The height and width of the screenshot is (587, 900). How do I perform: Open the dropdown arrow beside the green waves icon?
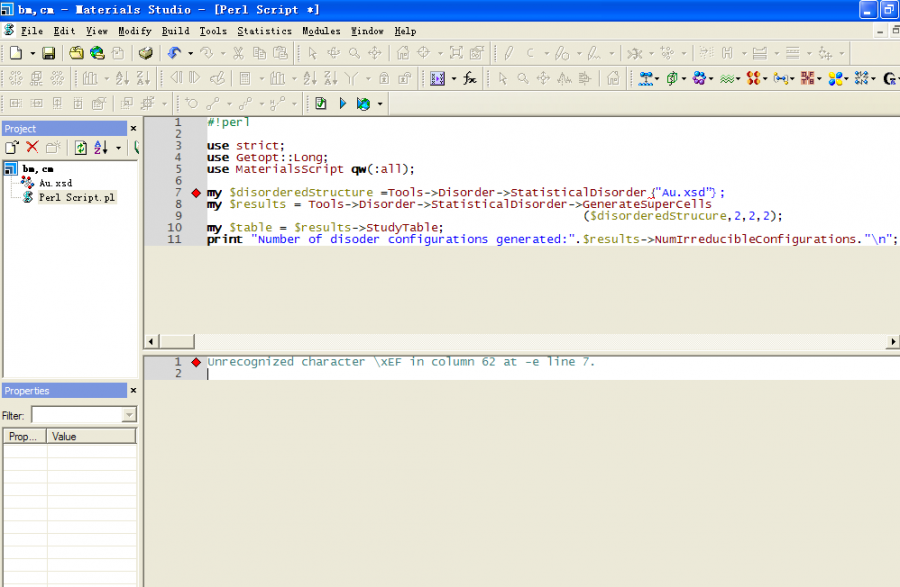pos(738,79)
